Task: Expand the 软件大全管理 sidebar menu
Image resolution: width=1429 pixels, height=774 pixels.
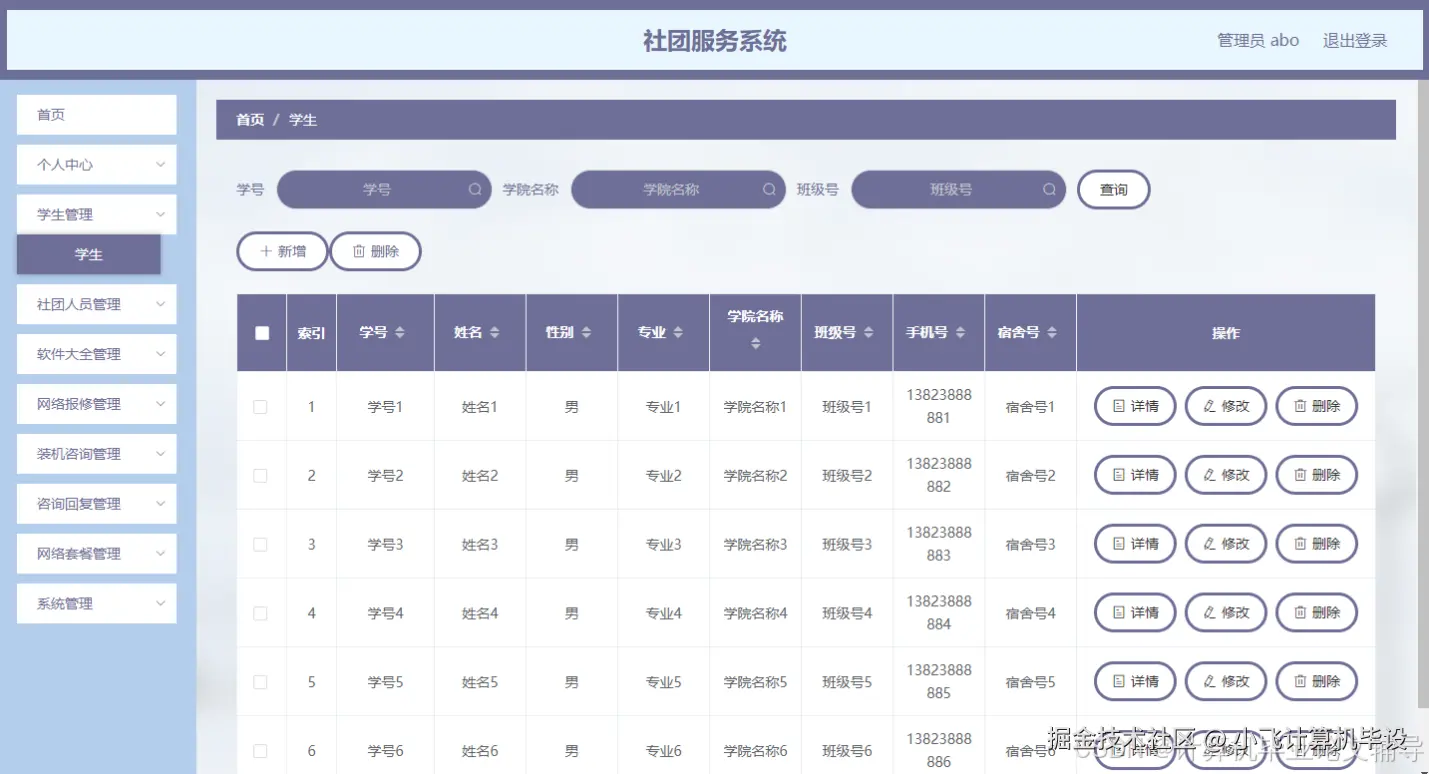Action: coord(97,354)
